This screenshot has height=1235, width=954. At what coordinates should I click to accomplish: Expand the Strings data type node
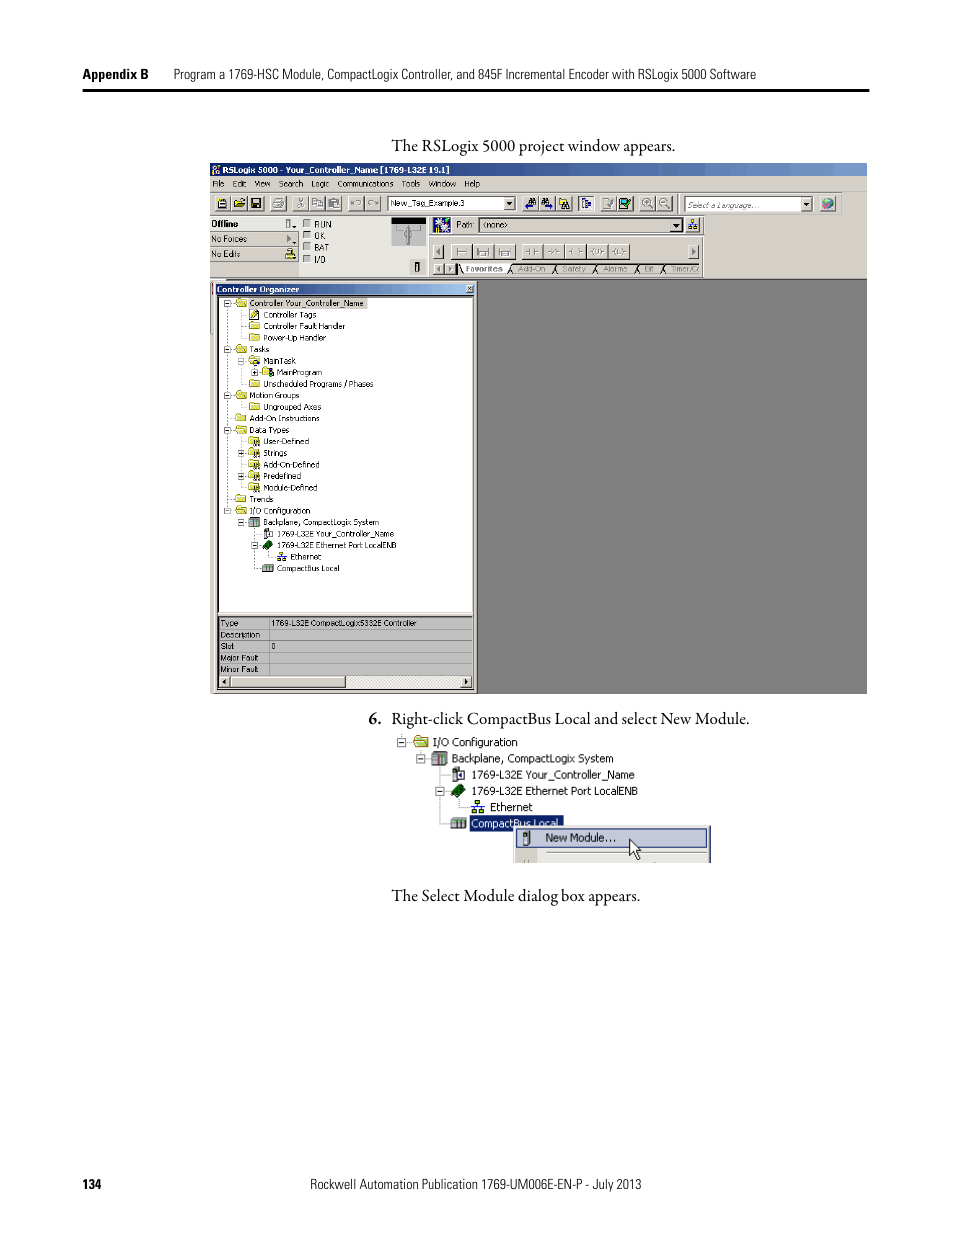pyautogui.click(x=241, y=453)
